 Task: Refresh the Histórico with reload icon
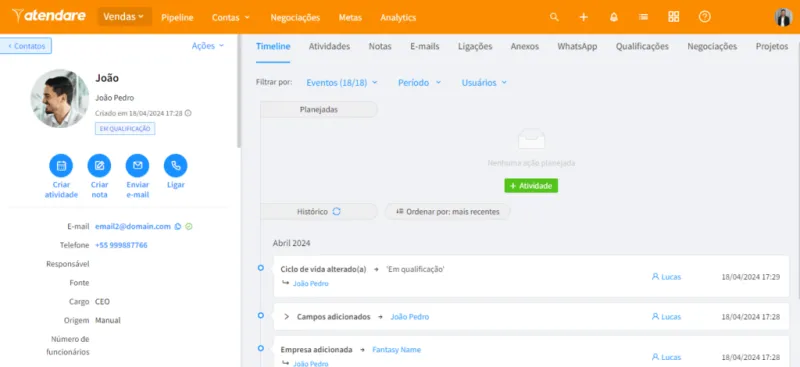(336, 211)
